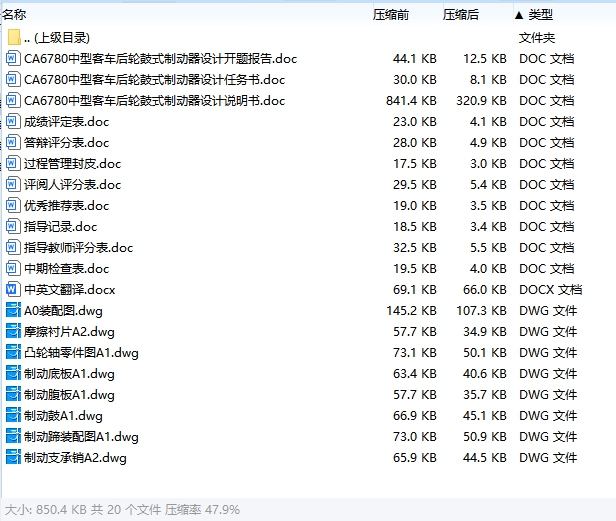616x521 pixels.
Task: Click the Word icon of 过程管理封皮.doc
Action: pos(12,163)
